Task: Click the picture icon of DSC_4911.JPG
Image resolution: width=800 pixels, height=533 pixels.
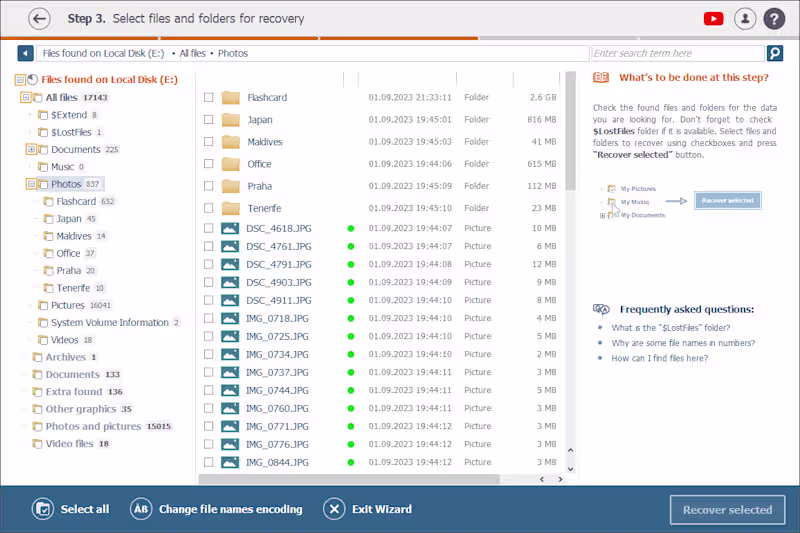Action: (x=230, y=300)
